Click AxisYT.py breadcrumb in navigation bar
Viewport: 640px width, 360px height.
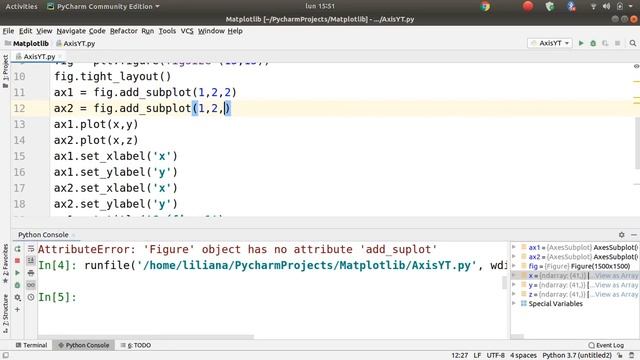pyautogui.click(x=76, y=43)
